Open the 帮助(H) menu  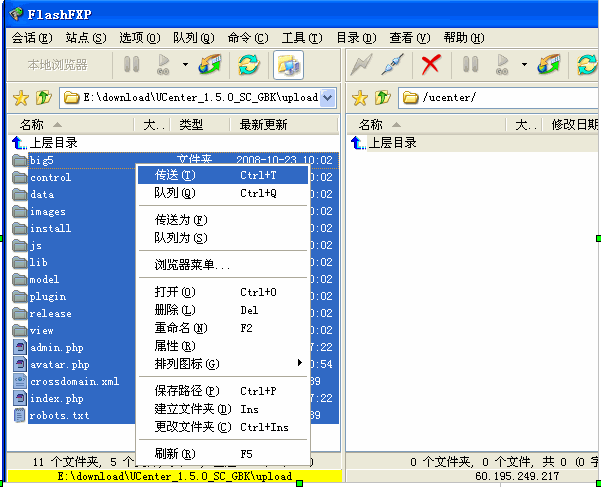point(464,38)
